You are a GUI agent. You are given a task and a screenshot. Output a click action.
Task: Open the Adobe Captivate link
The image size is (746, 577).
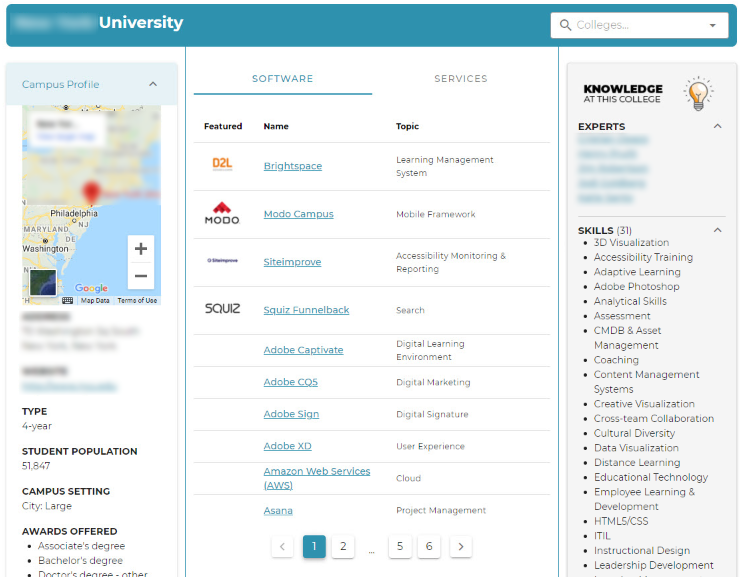point(304,350)
